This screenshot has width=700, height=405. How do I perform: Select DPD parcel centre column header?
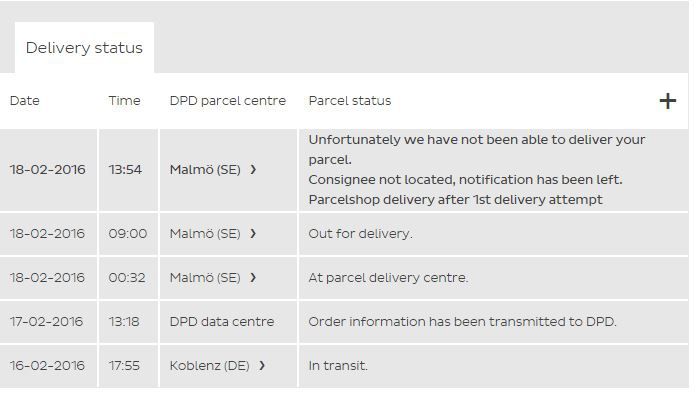coord(228,100)
